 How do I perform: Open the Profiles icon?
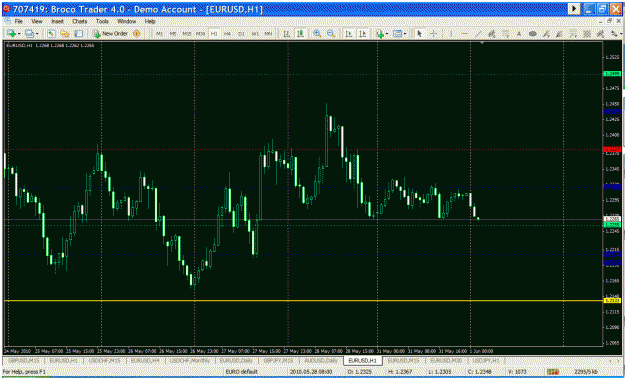[29, 34]
